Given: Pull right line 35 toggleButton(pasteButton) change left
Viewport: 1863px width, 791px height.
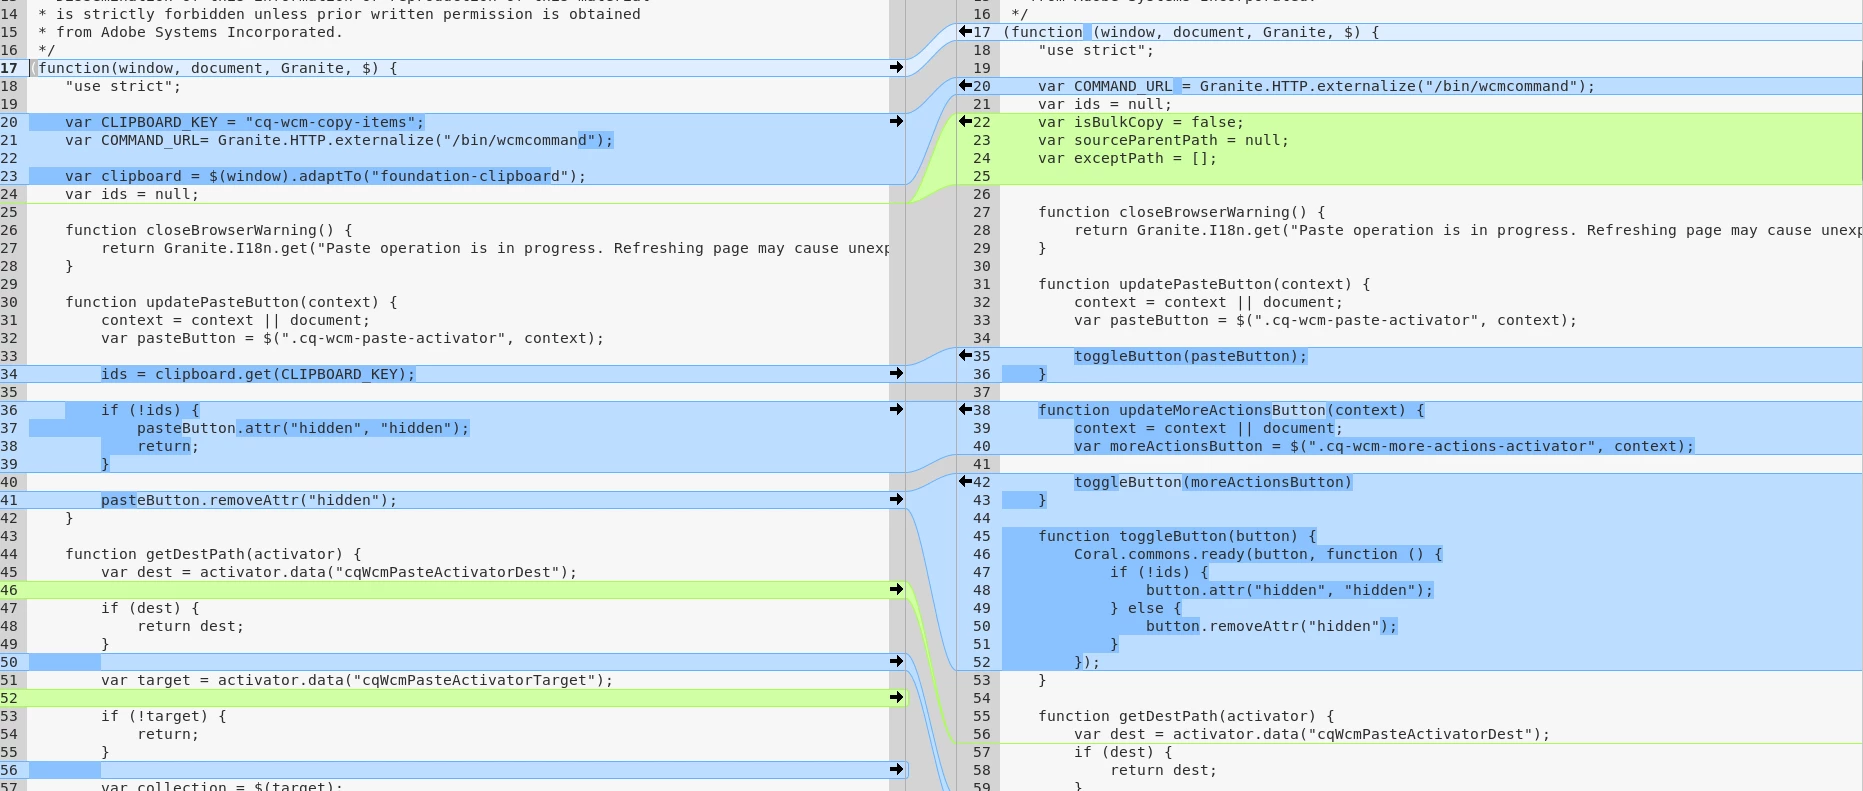Looking at the screenshot, I should [x=966, y=356].
